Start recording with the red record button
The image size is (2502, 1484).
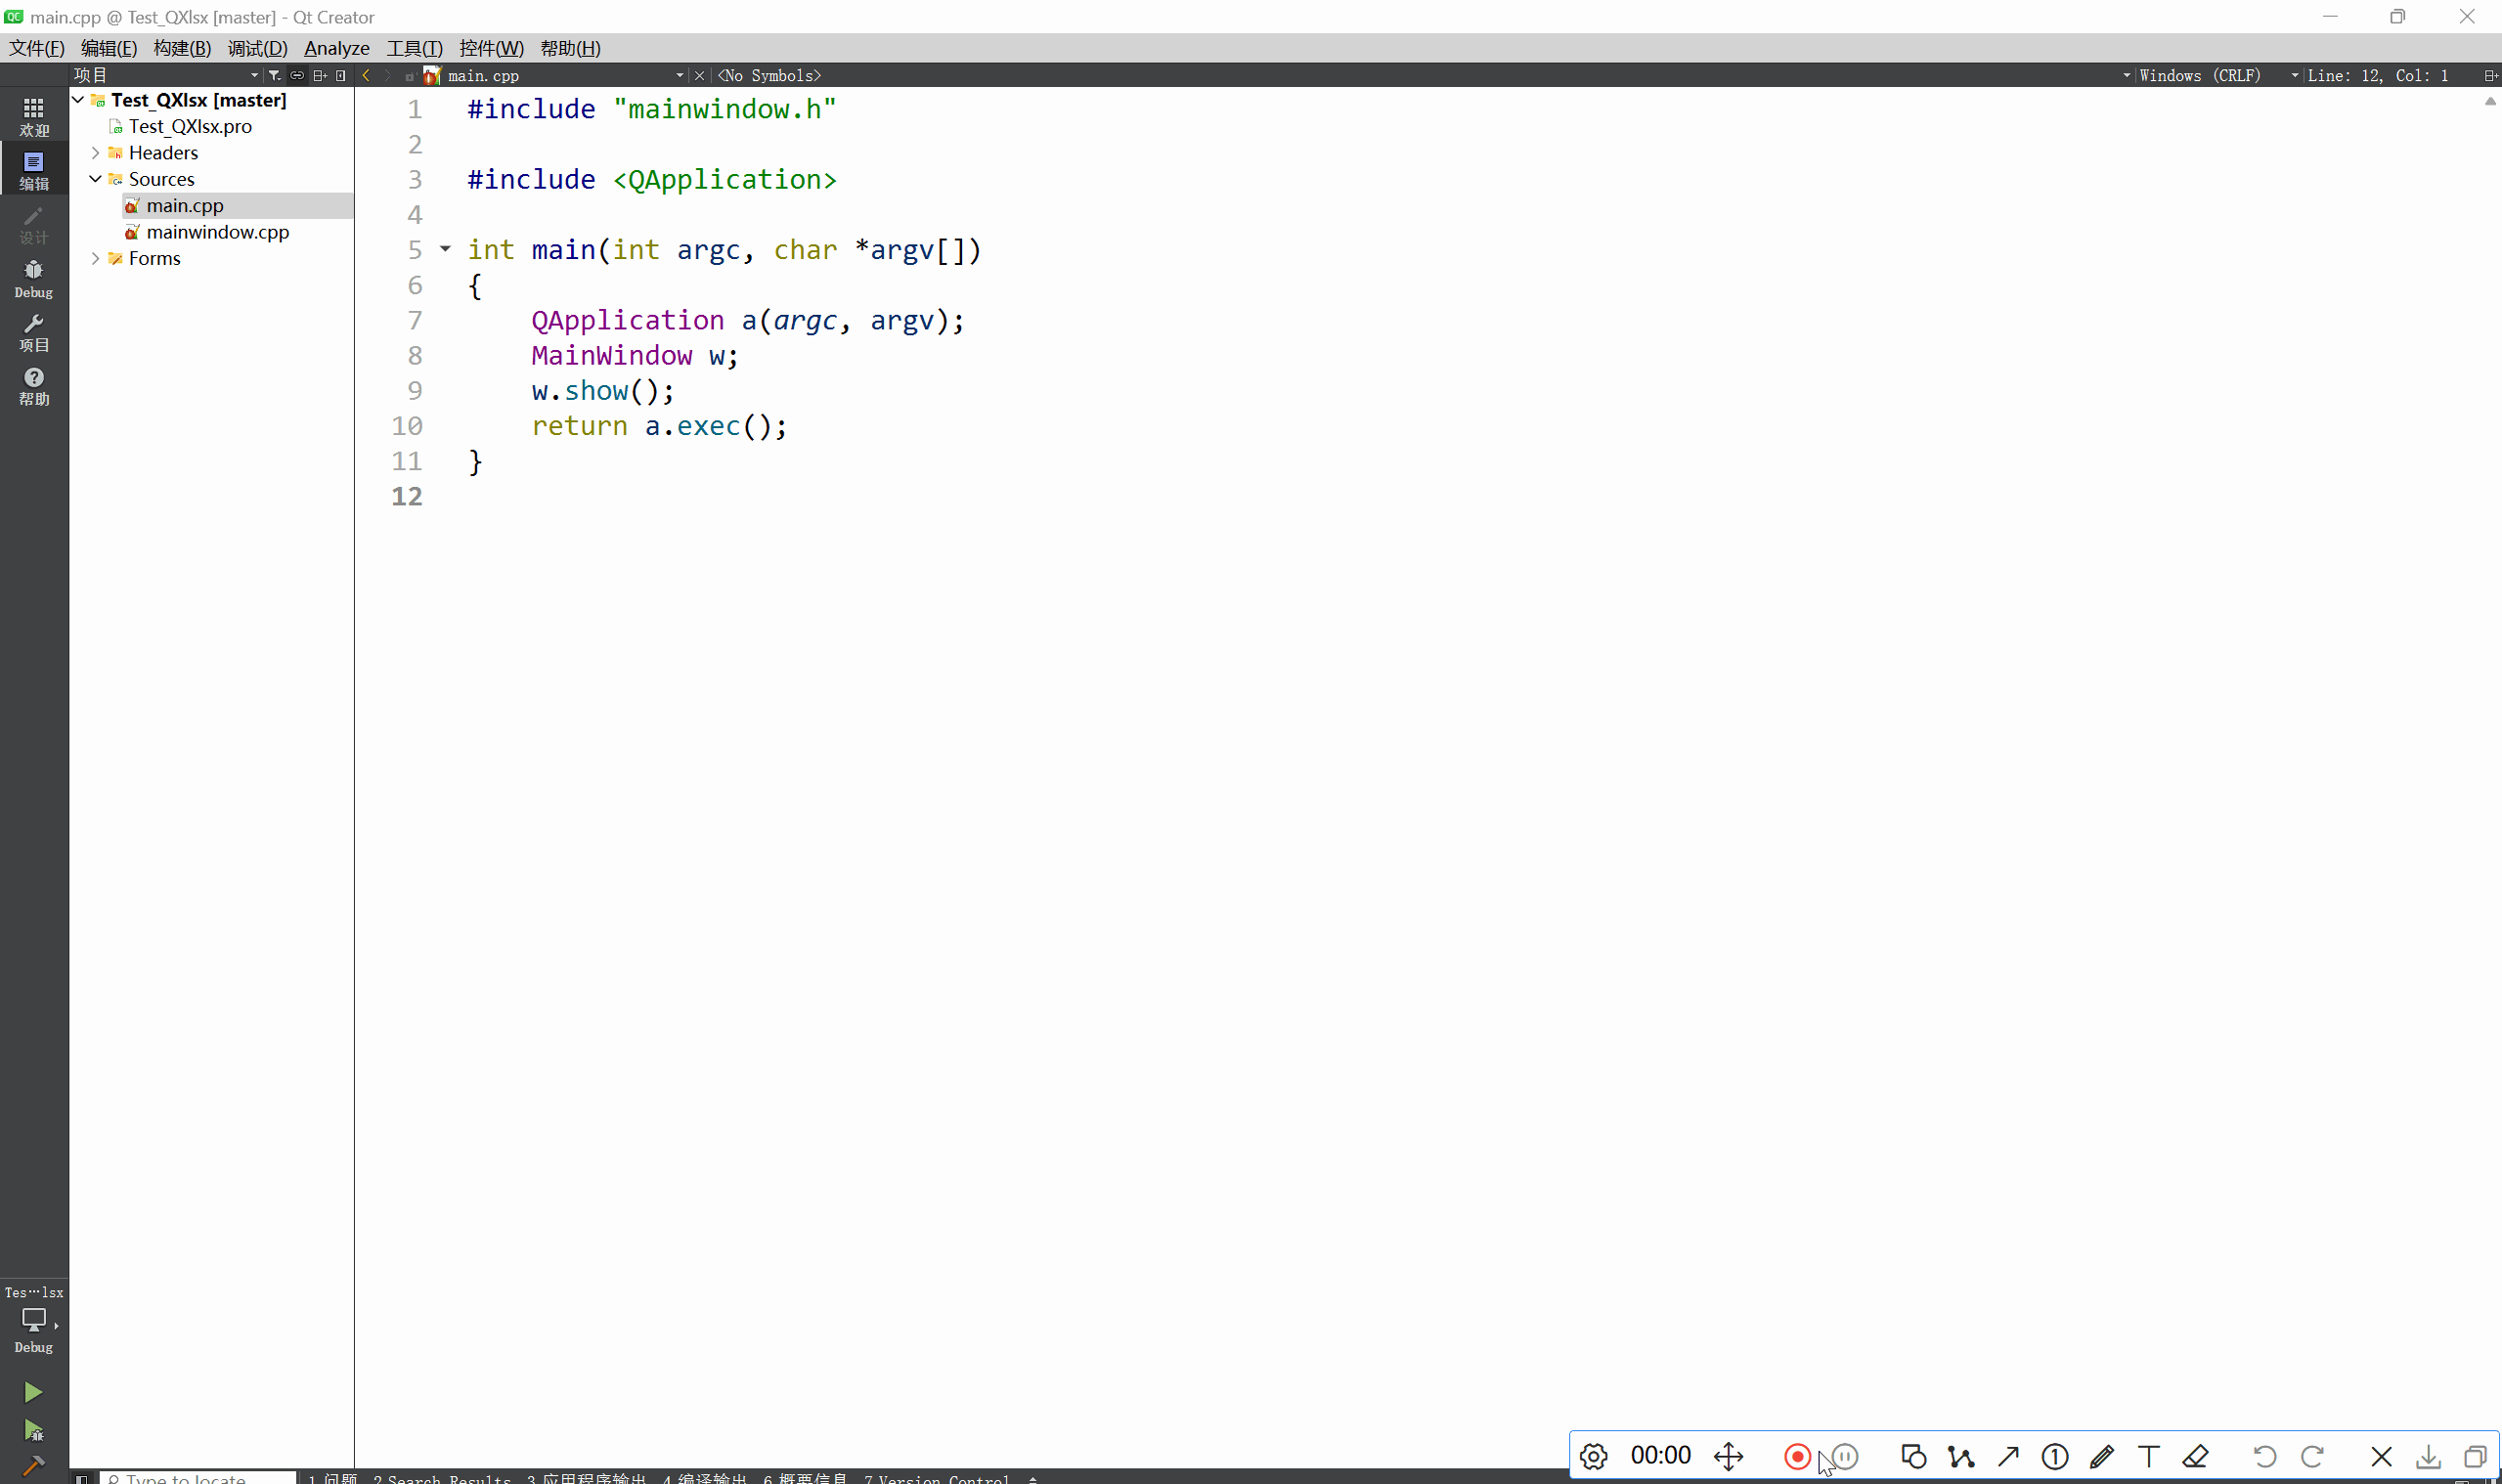tap(1796, 1456)
